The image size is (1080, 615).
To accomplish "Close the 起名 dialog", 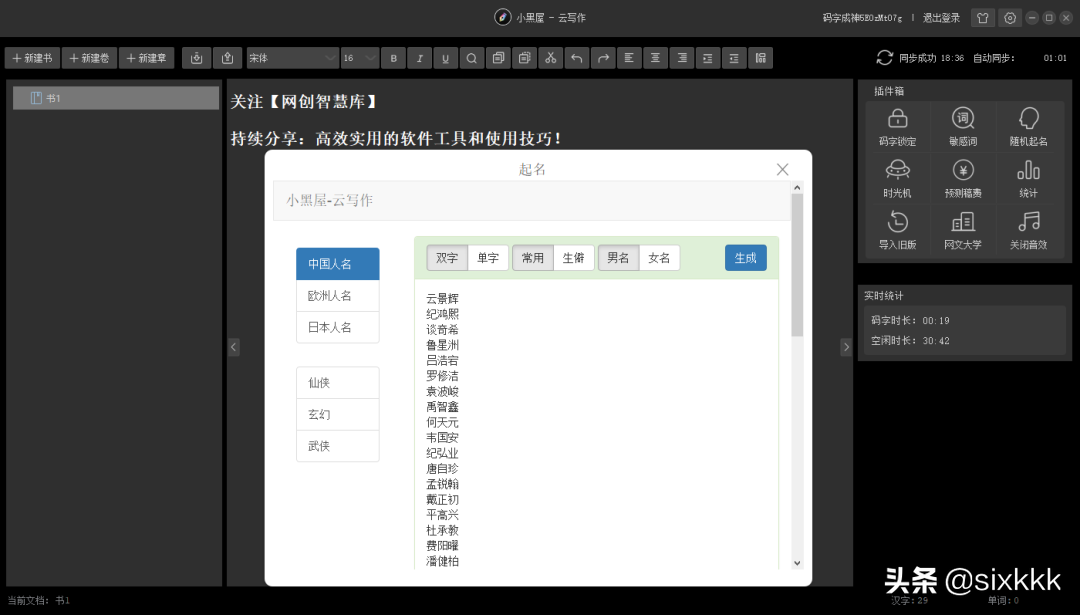I will coord(782,169).
